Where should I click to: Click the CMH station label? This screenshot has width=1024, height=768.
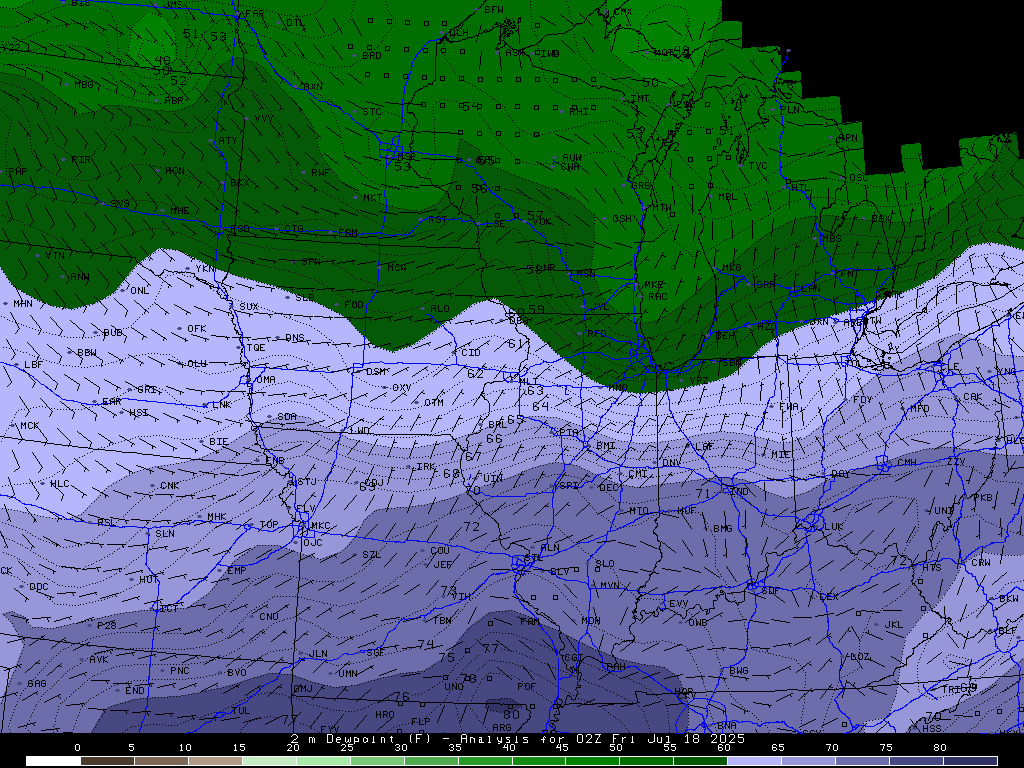coord(906,462)
